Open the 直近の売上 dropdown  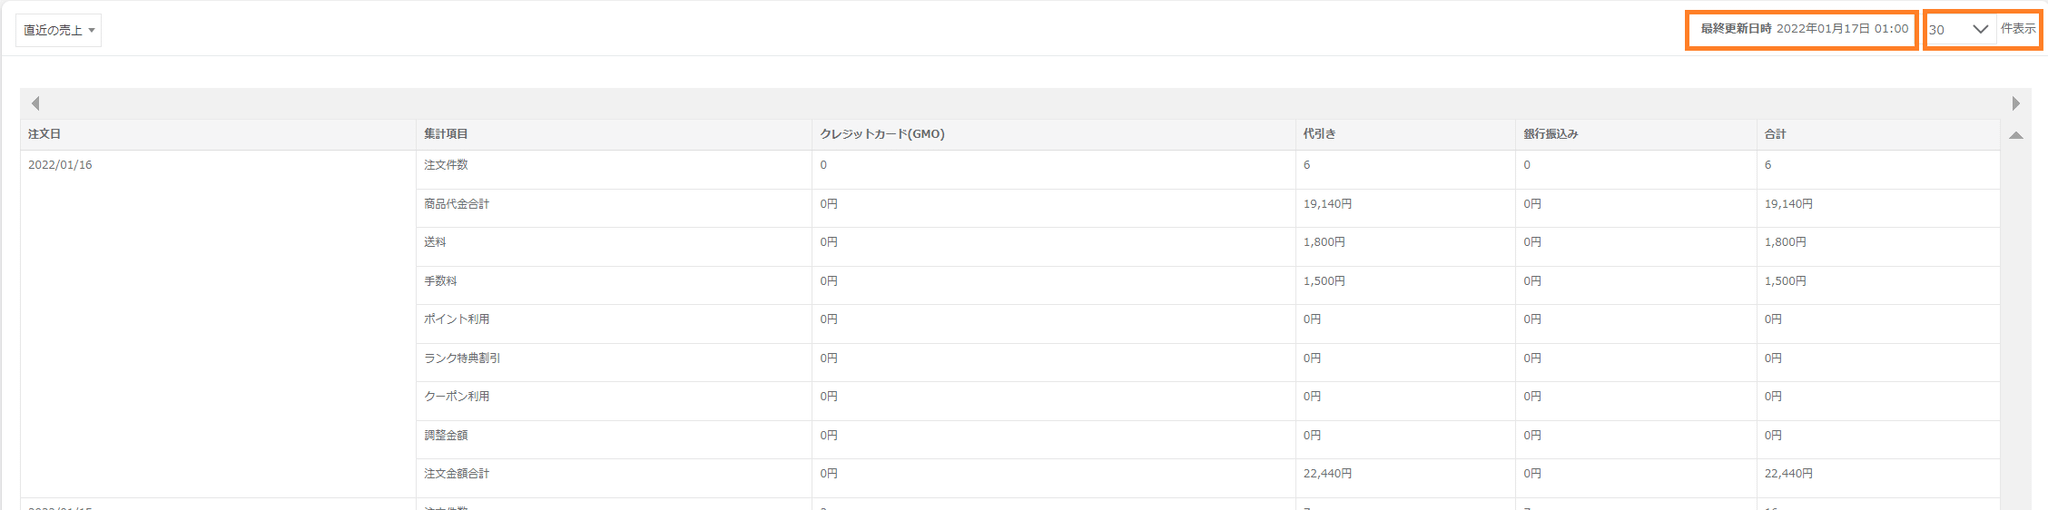pyautogui.click(x=59, y=30)
